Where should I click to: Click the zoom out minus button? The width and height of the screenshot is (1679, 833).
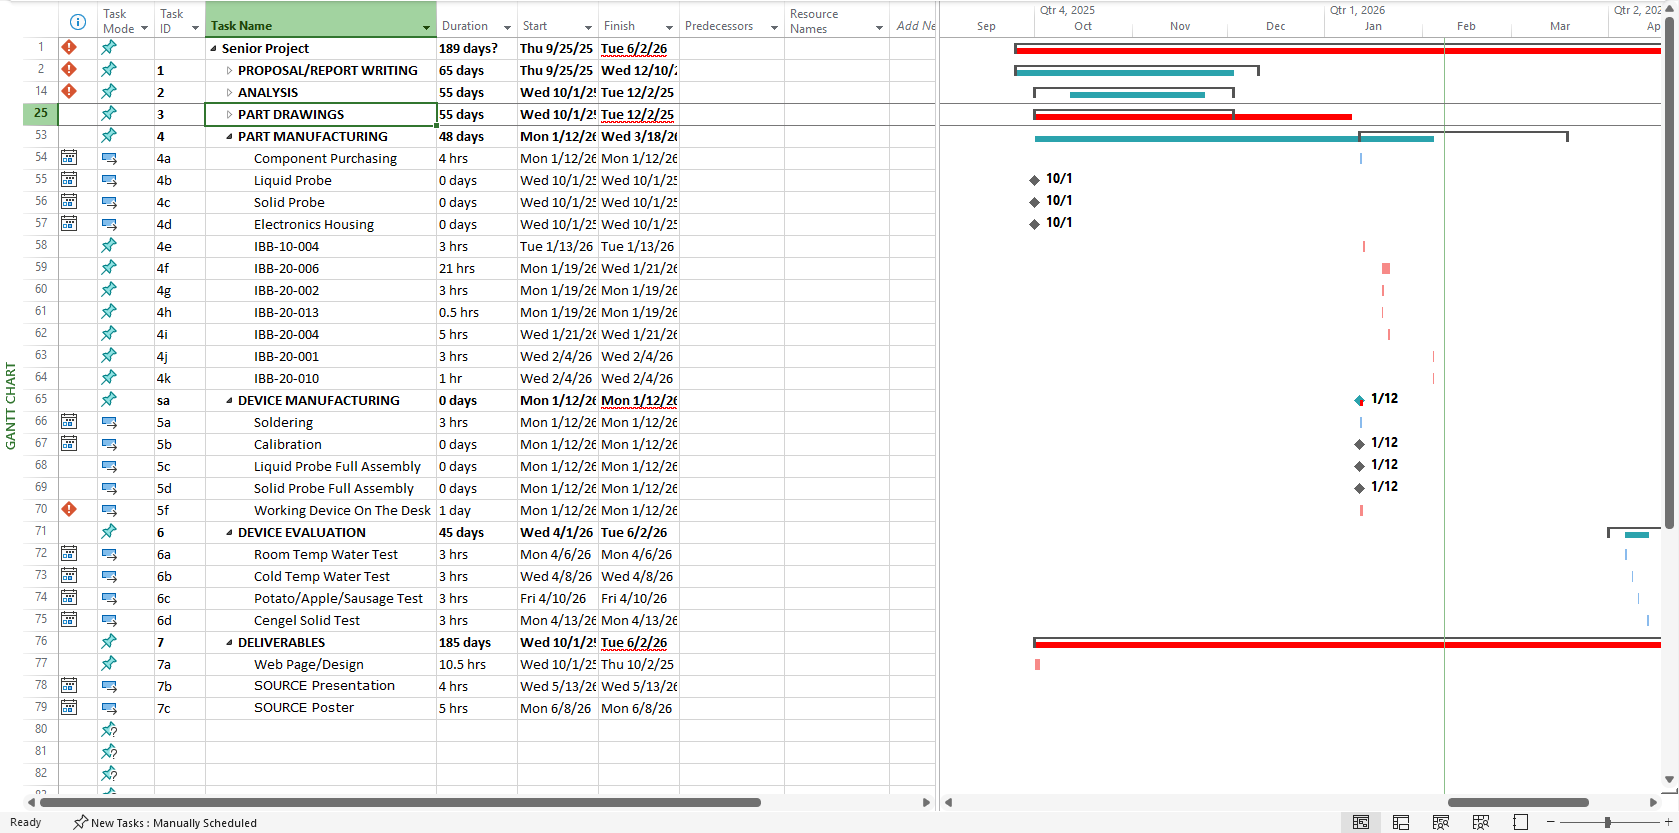pyautogui.click(x=1551, y=822)
